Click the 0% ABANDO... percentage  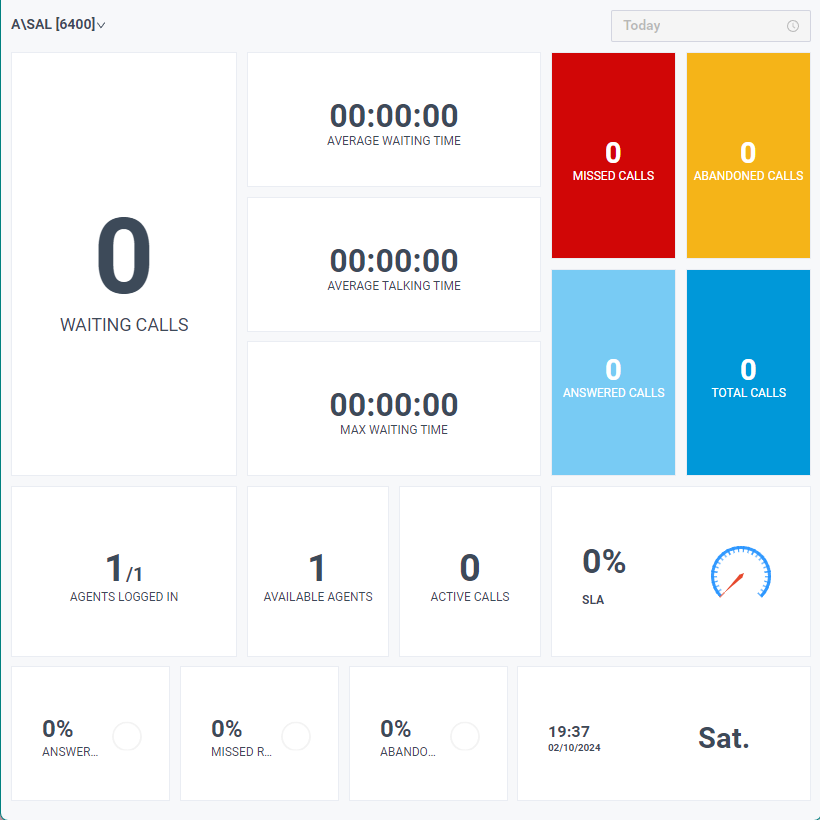pyautogui.click(x=395, y=729)
